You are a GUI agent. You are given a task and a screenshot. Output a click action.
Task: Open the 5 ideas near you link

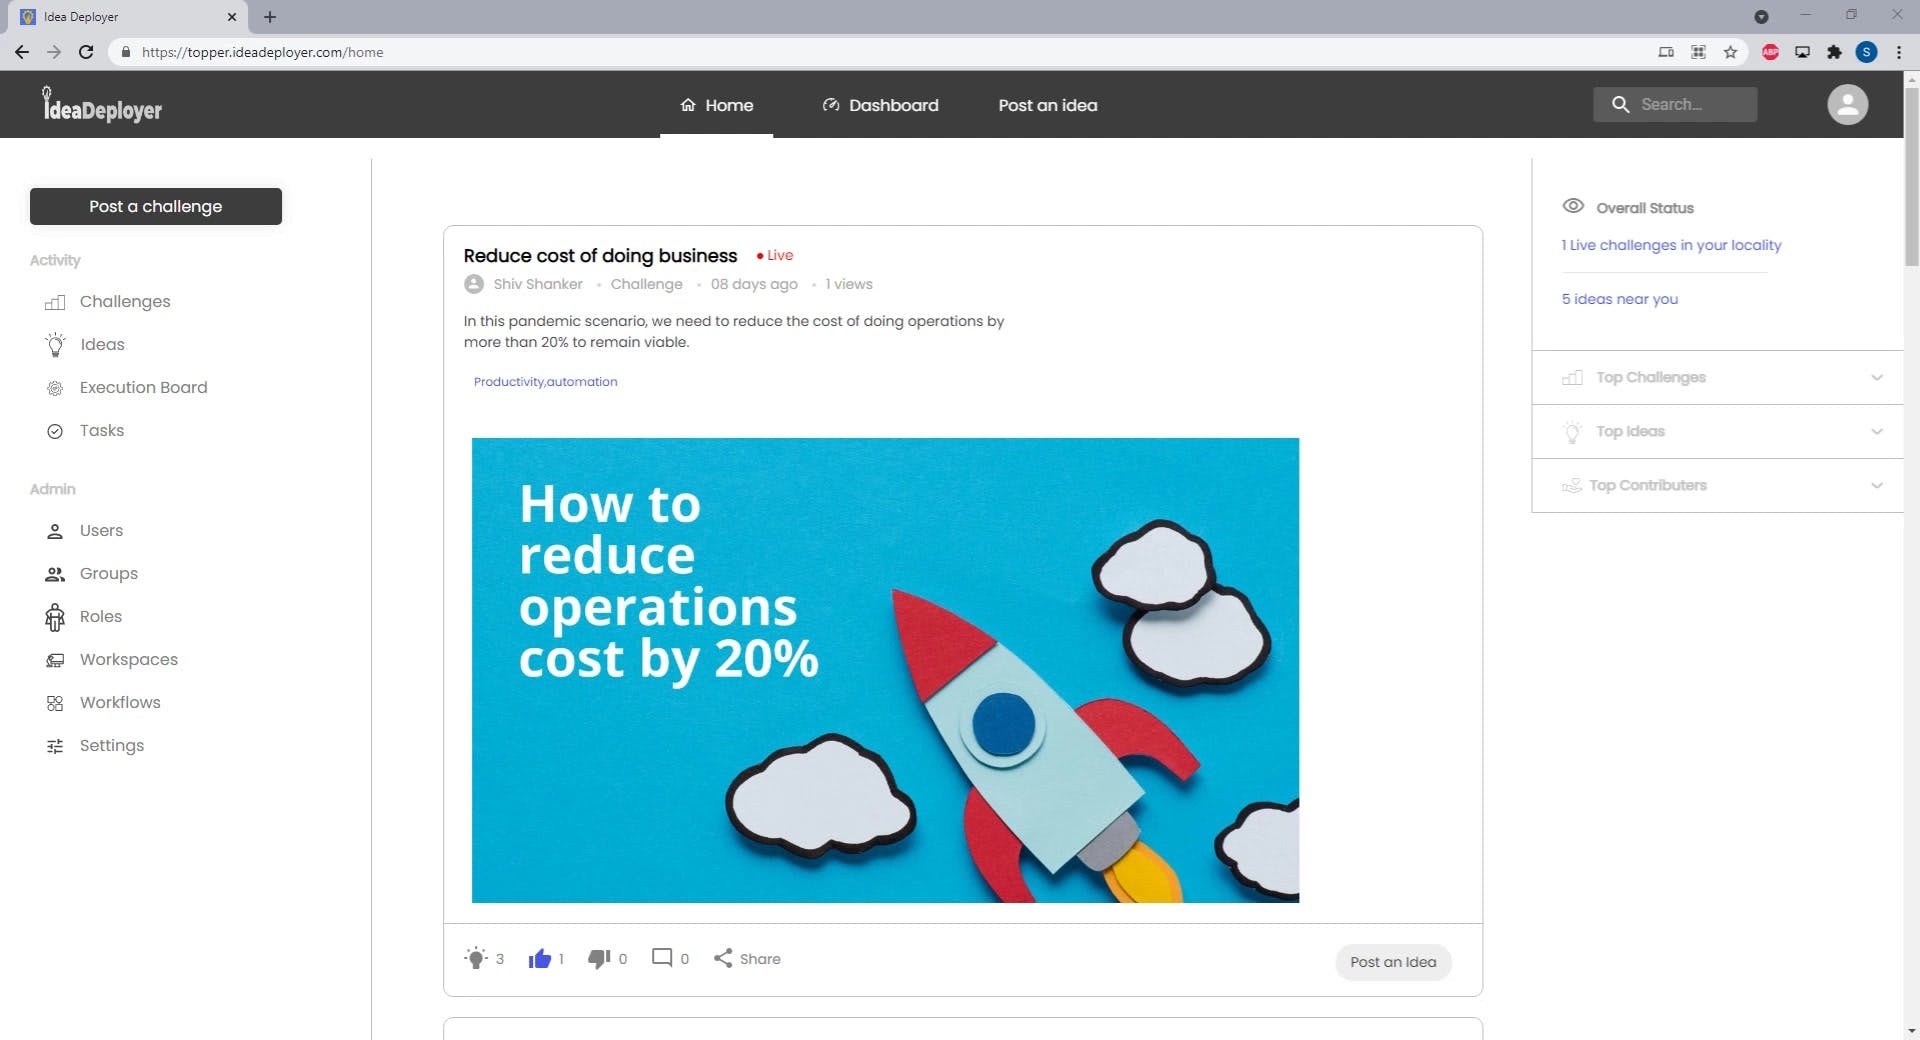coord(1619,299)
